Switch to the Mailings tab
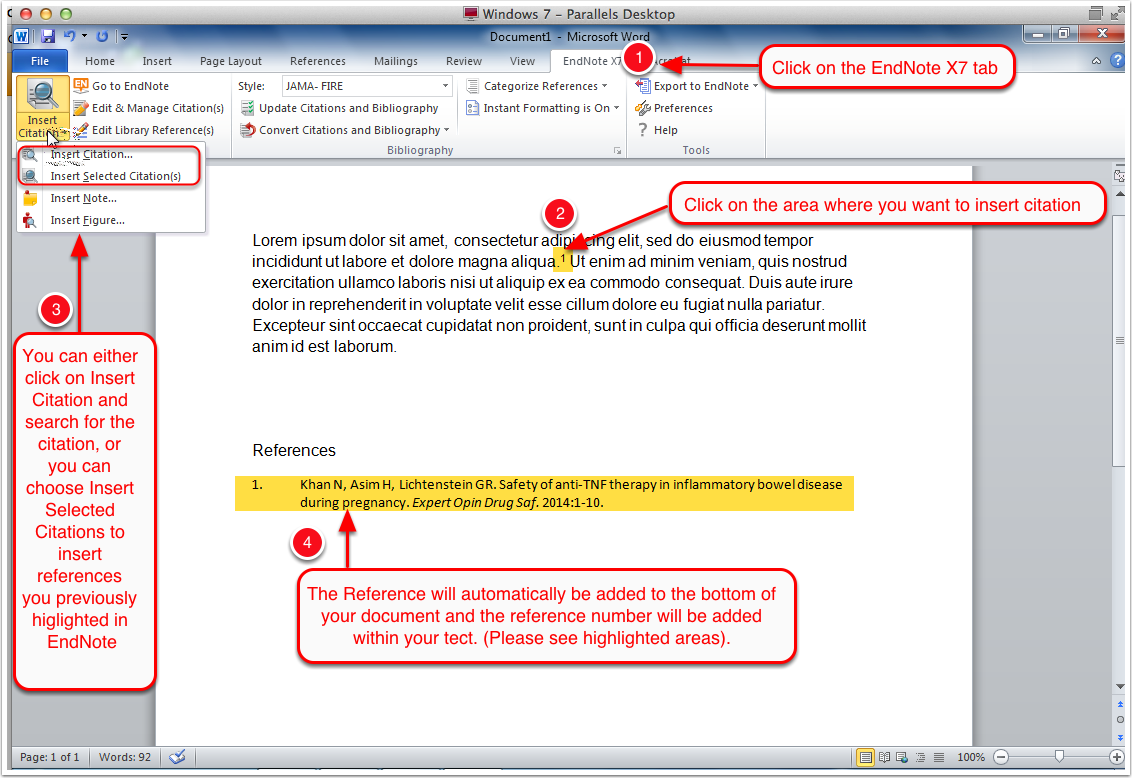The width and height of the screenshot is (1132, 778). (396, 61)
